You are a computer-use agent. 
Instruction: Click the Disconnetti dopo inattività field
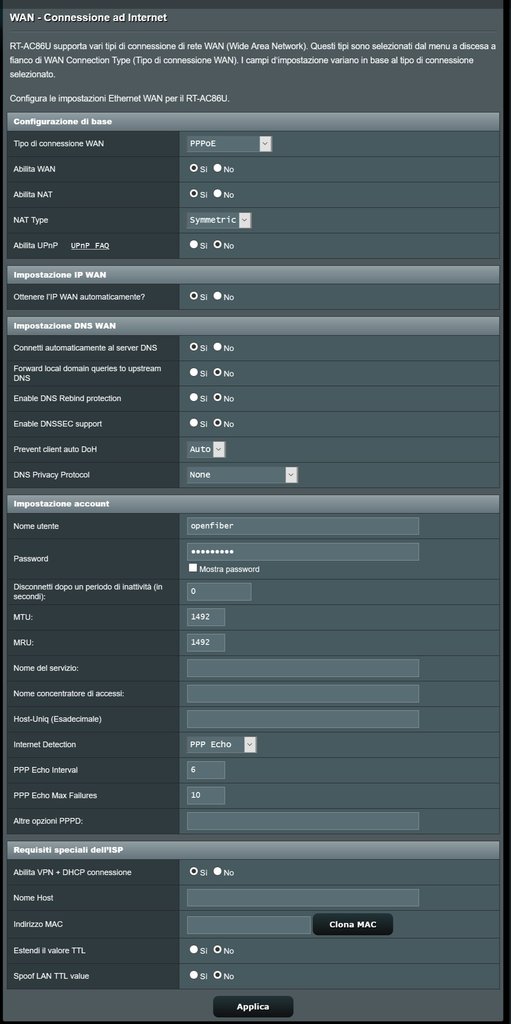(219, 592)
